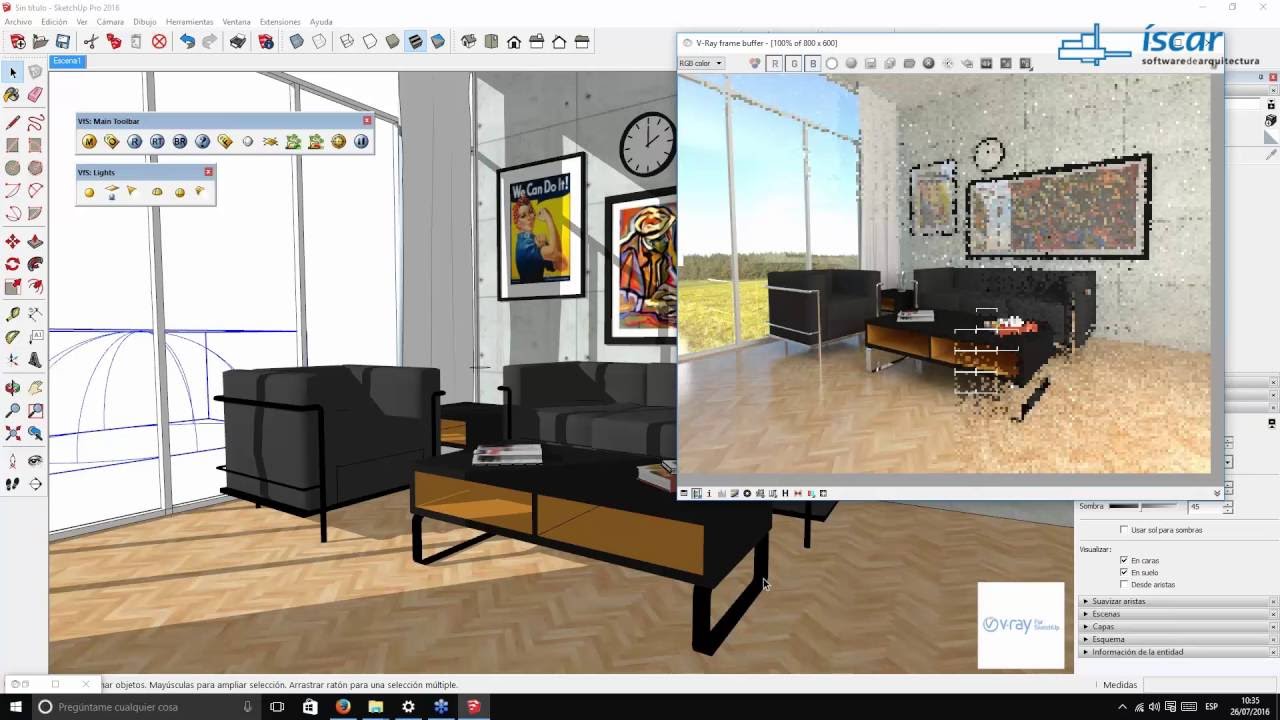Open V-Ray Material Editor (M) icon
1280x720 pixels.
[89, 142]
